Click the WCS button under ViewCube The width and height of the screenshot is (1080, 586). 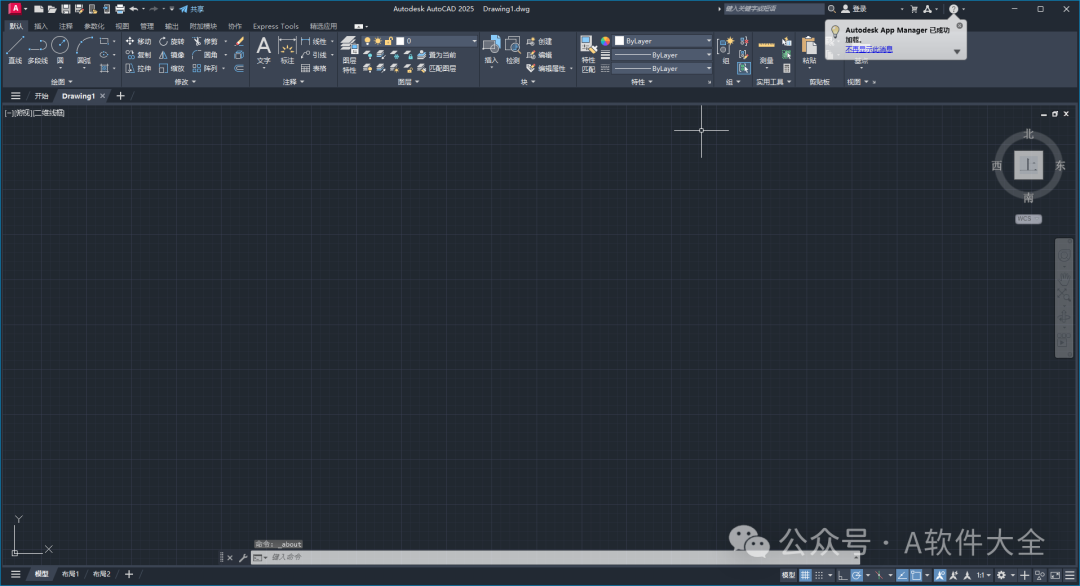[x=1028, y=219]
